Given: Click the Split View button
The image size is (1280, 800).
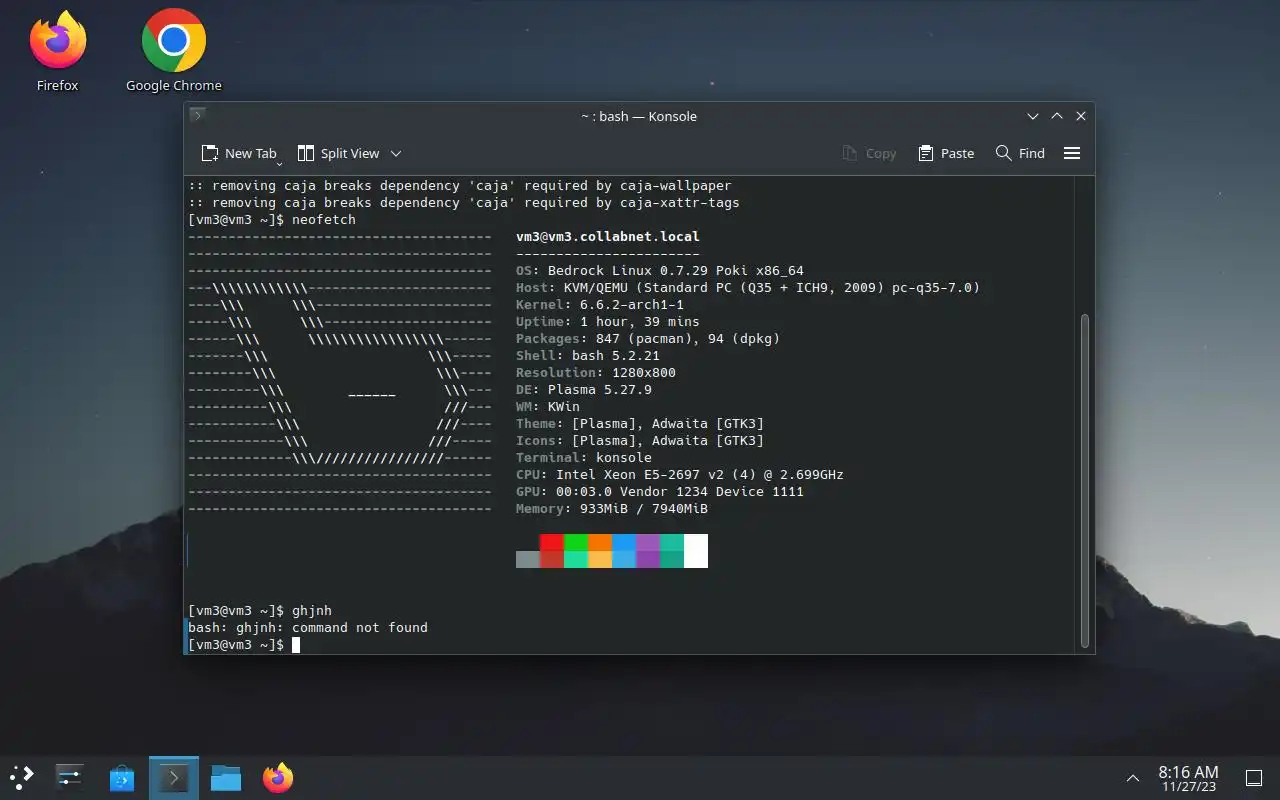Looking at the screenshot, I should tap(339, 153).
